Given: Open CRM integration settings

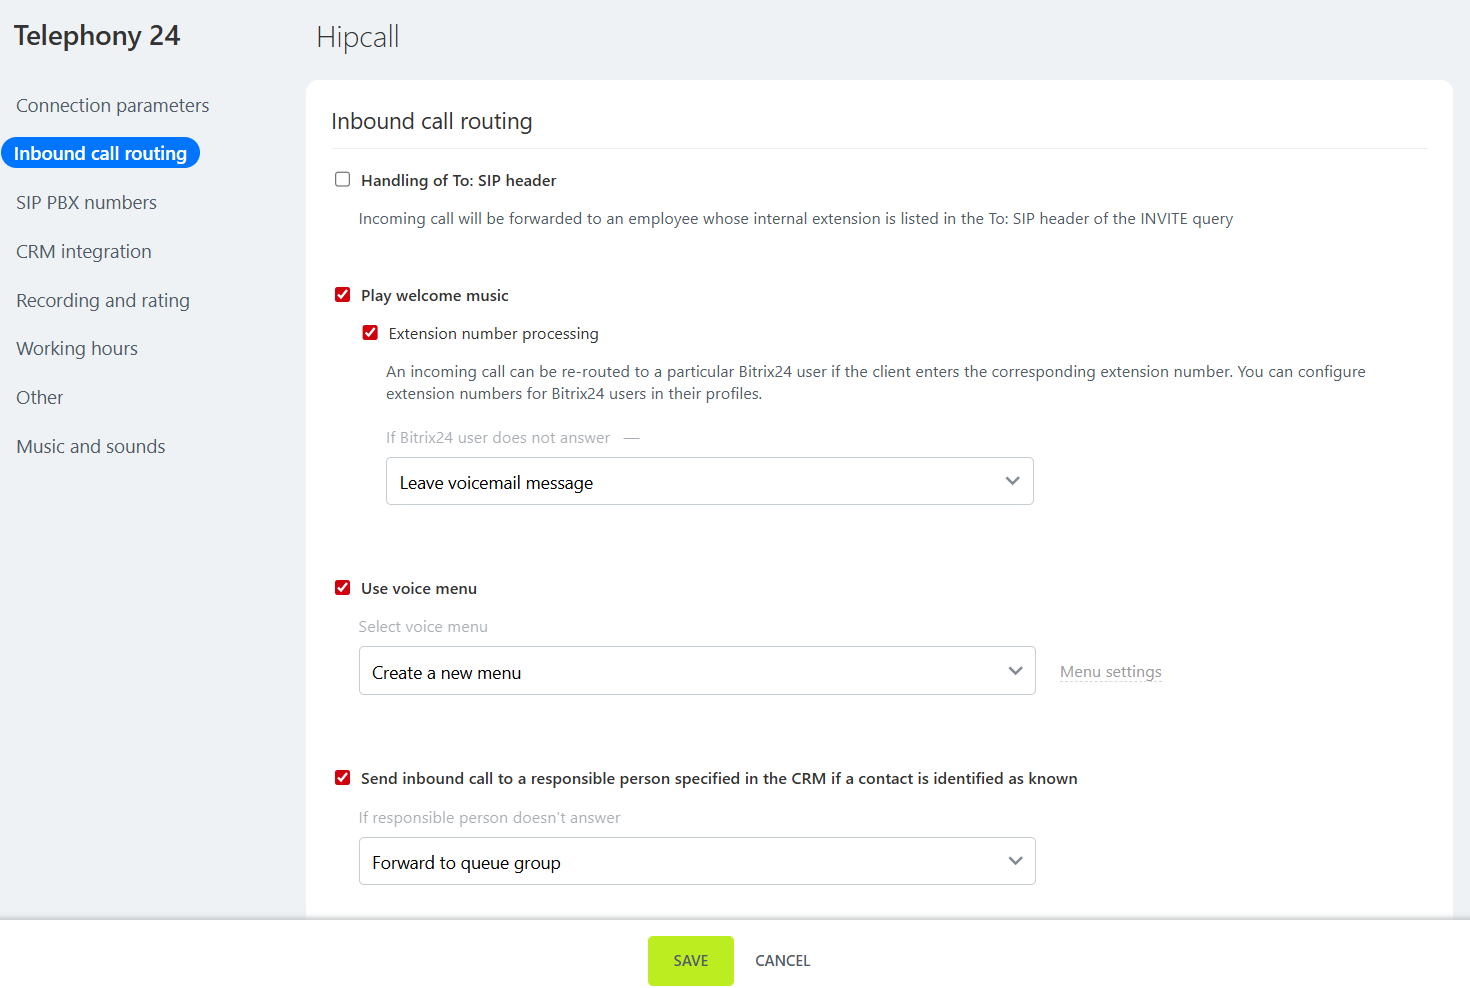Looking at the screenshot, I should click(x=84, y=251).
